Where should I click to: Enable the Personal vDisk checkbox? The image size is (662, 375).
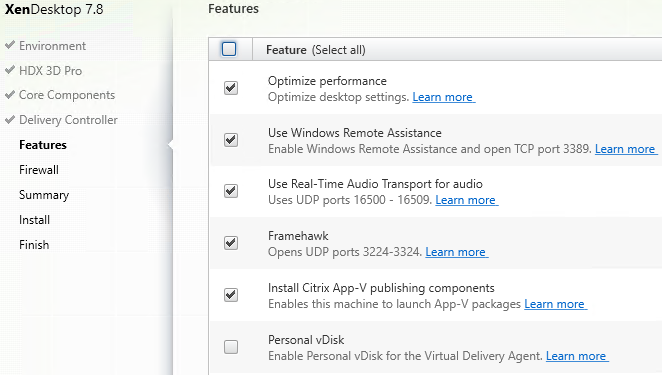pyautogui.click(x=231, y=347)
